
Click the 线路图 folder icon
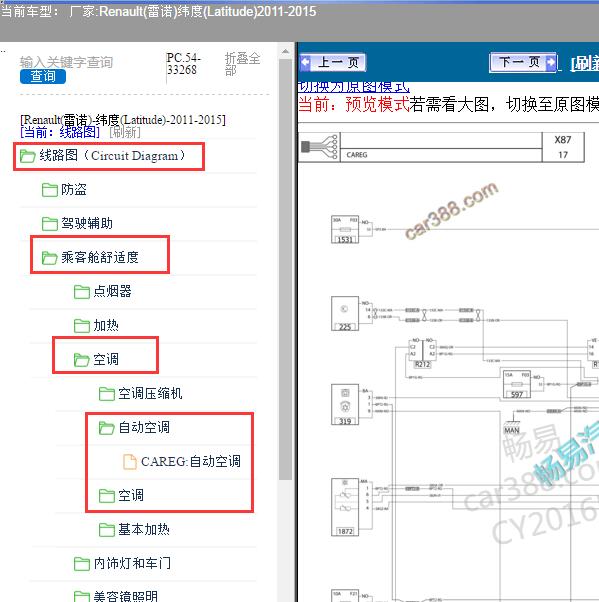28,156
